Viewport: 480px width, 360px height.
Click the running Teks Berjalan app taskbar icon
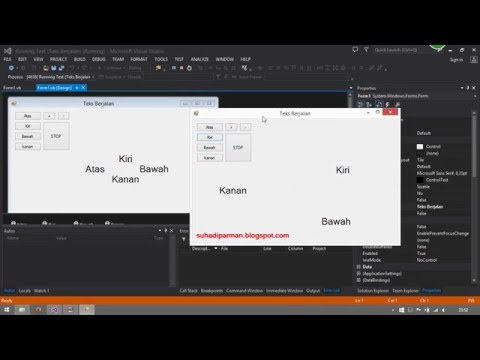coord(87,310)
